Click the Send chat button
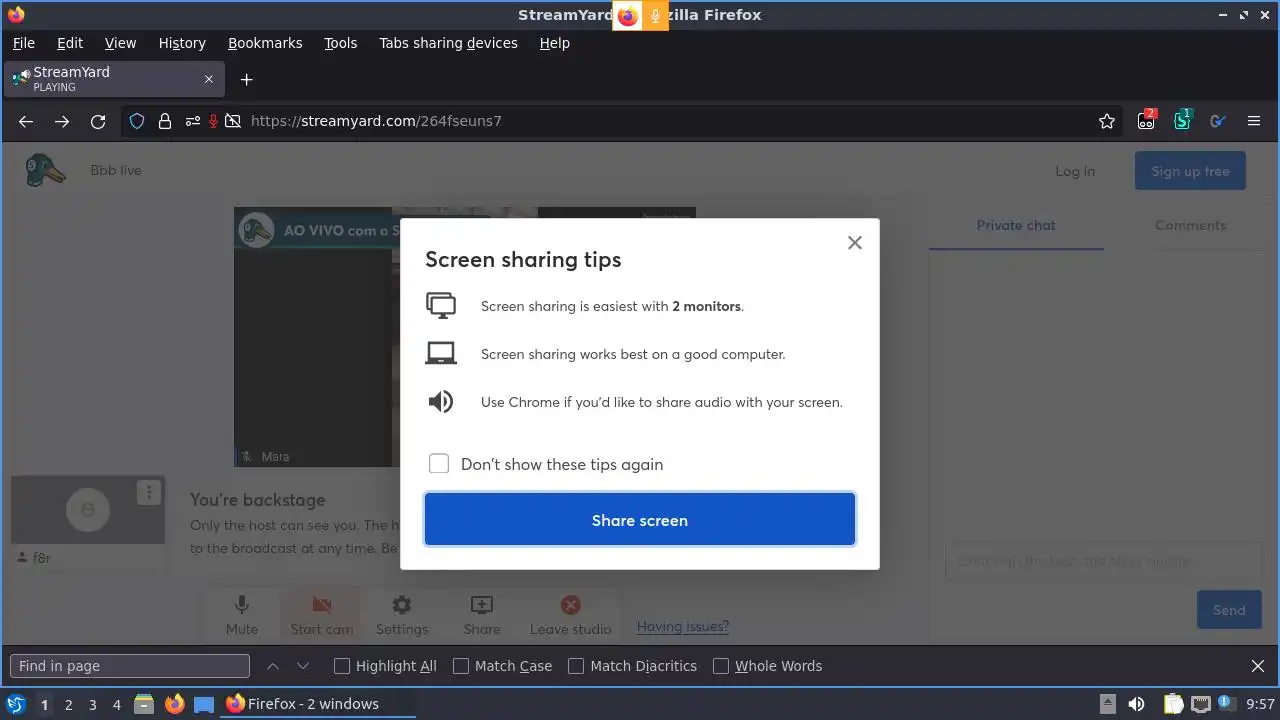 coord(1229,609)
